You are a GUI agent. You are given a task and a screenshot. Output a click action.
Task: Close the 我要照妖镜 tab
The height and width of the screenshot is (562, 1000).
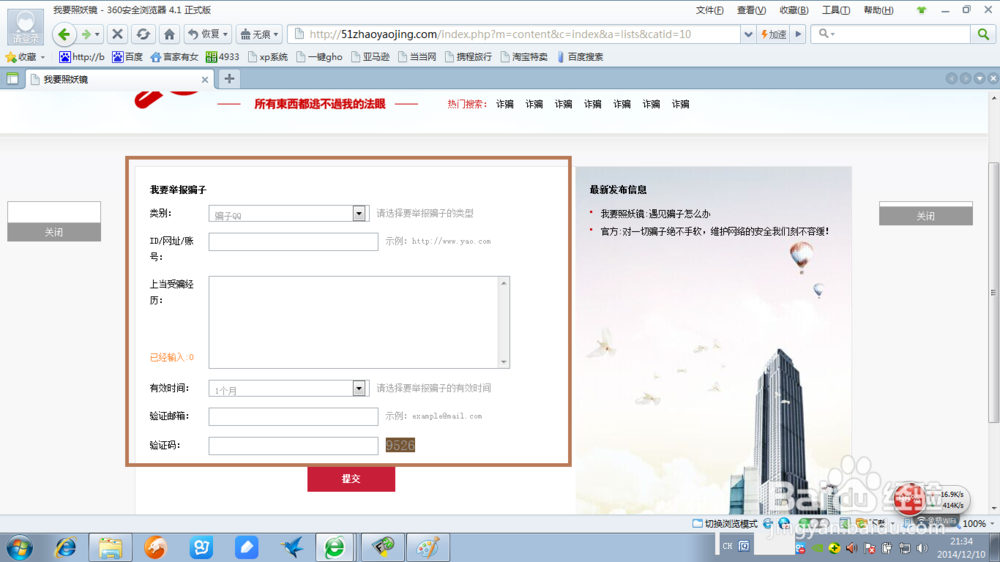point(205,80)
